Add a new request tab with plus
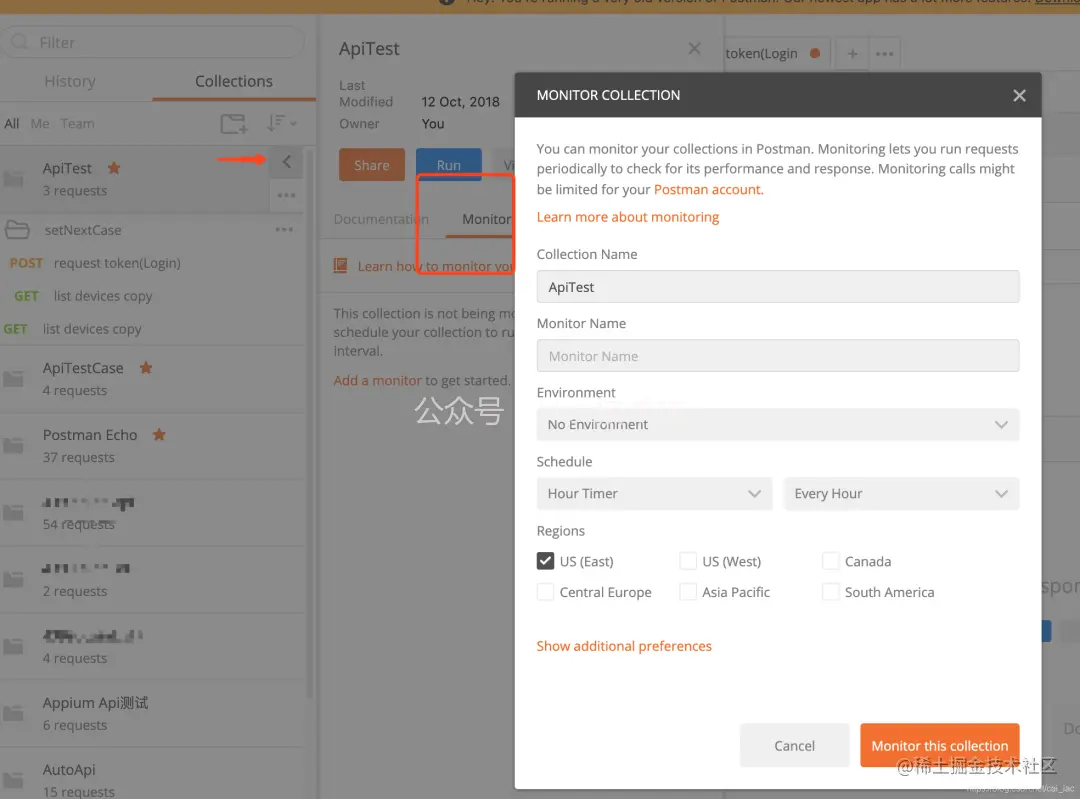The height and width of the screenshot is (799, 1080). pyautogui.click(x=852, y=54)
